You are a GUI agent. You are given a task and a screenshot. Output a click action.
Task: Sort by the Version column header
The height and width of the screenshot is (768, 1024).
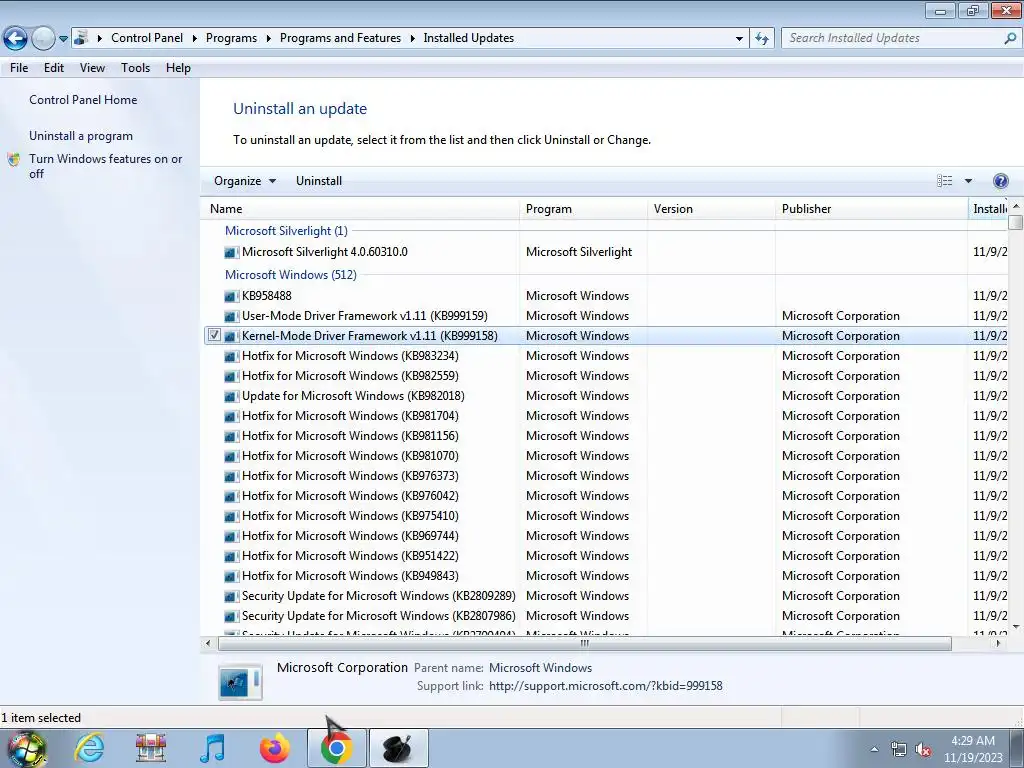tap(712, 209)
